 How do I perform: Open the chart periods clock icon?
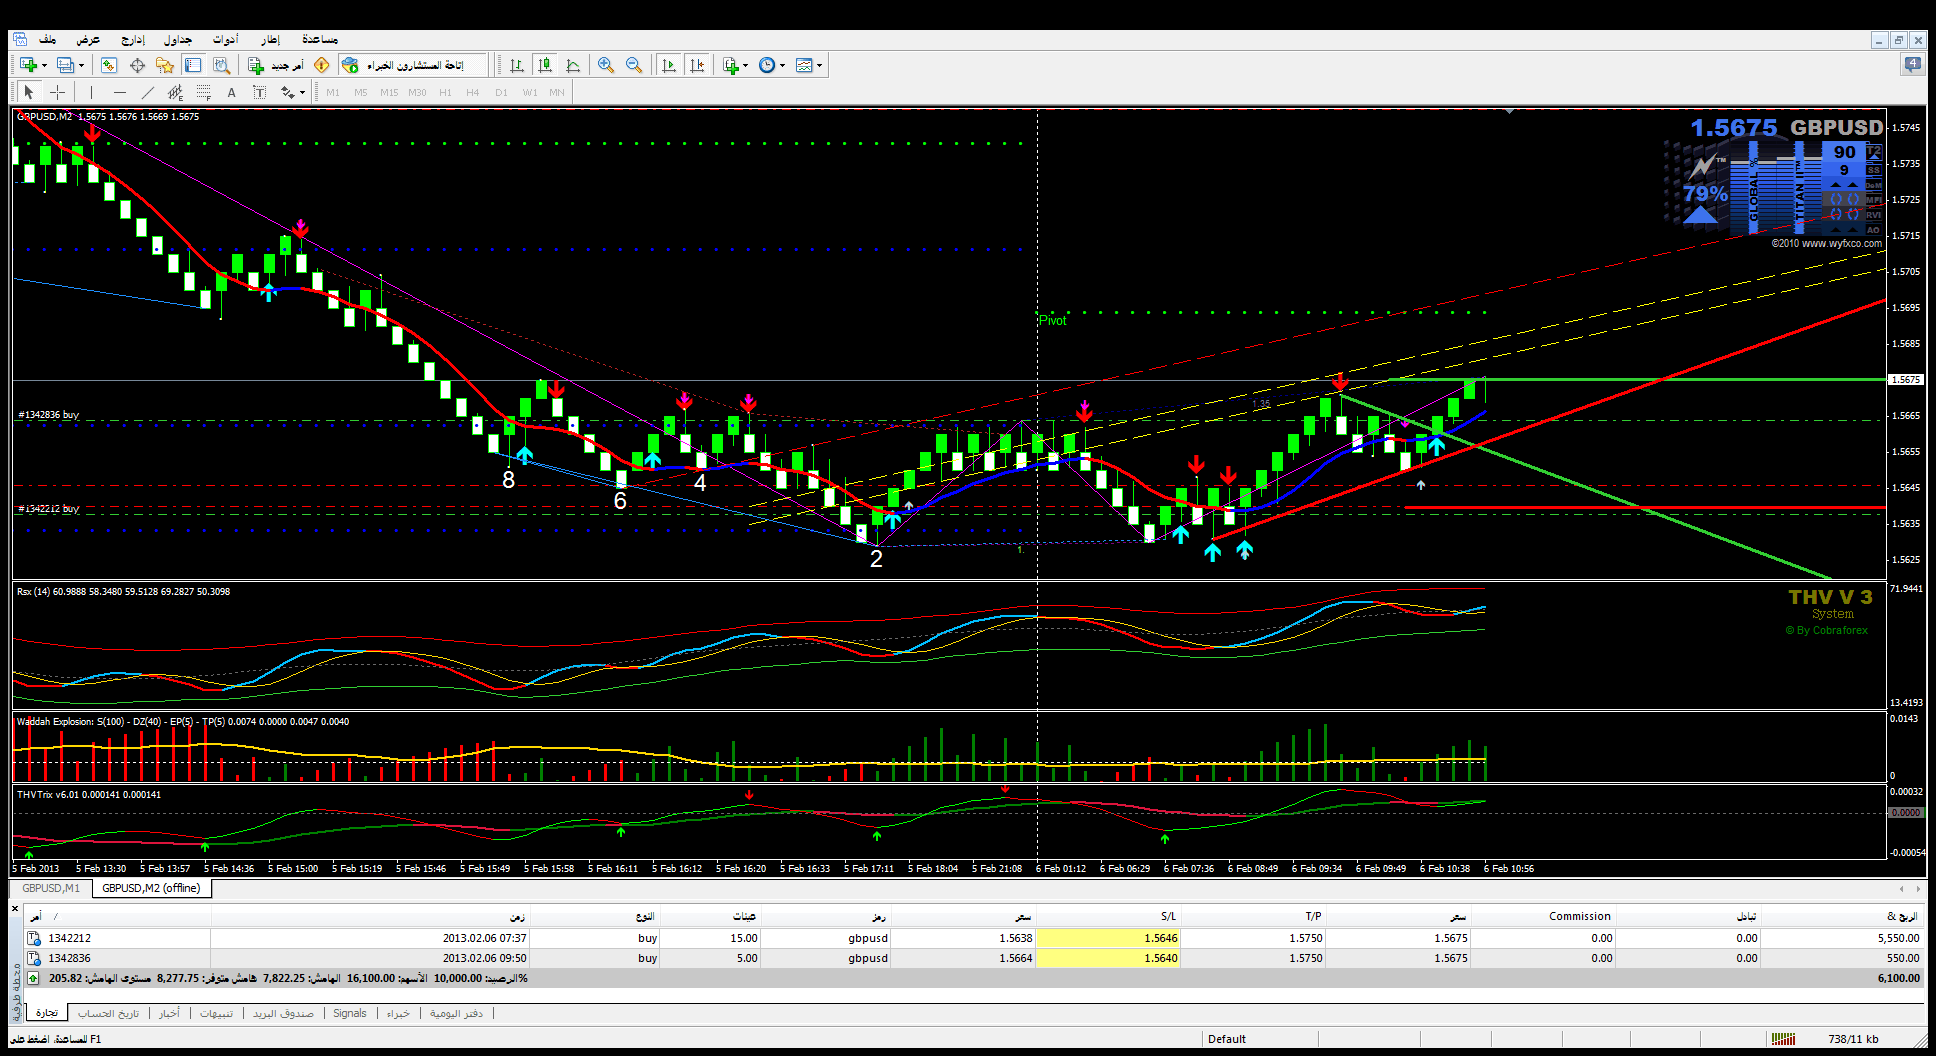tap(767, 65)
